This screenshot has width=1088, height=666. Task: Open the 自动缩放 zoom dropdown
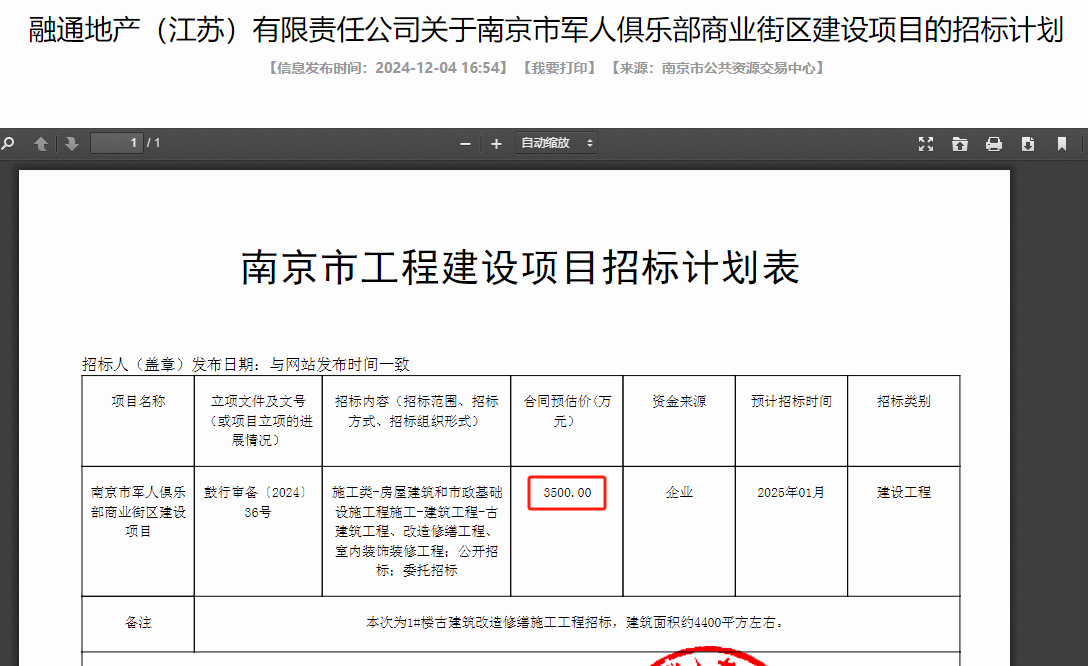pyautogui.click(x=556, y=143)
